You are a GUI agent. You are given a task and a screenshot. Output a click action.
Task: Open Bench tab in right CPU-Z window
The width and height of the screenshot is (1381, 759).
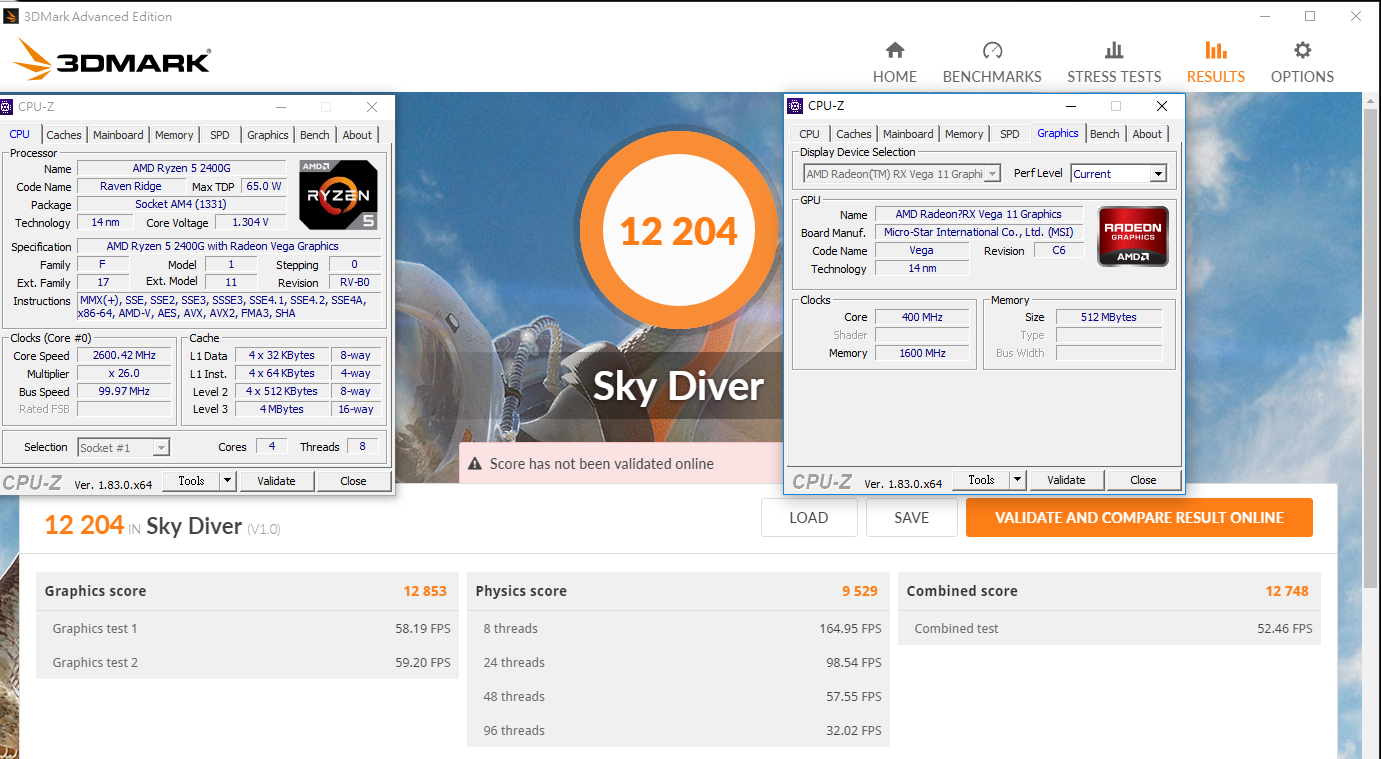1105,134
